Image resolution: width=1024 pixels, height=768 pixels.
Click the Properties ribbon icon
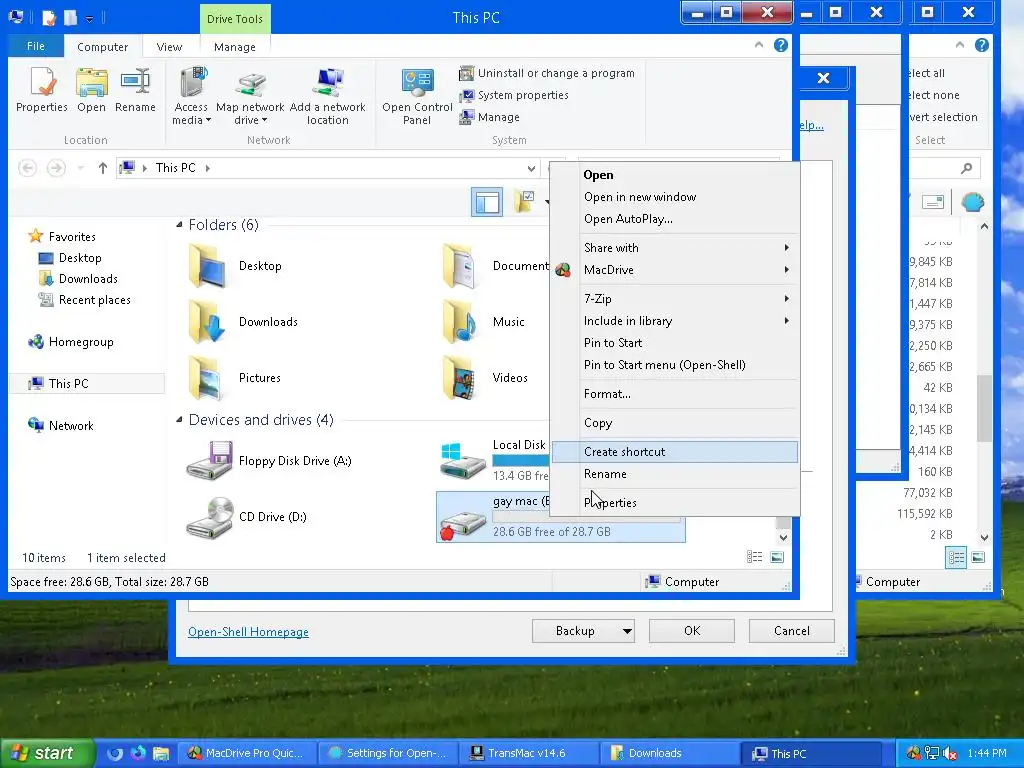(42, 90)
